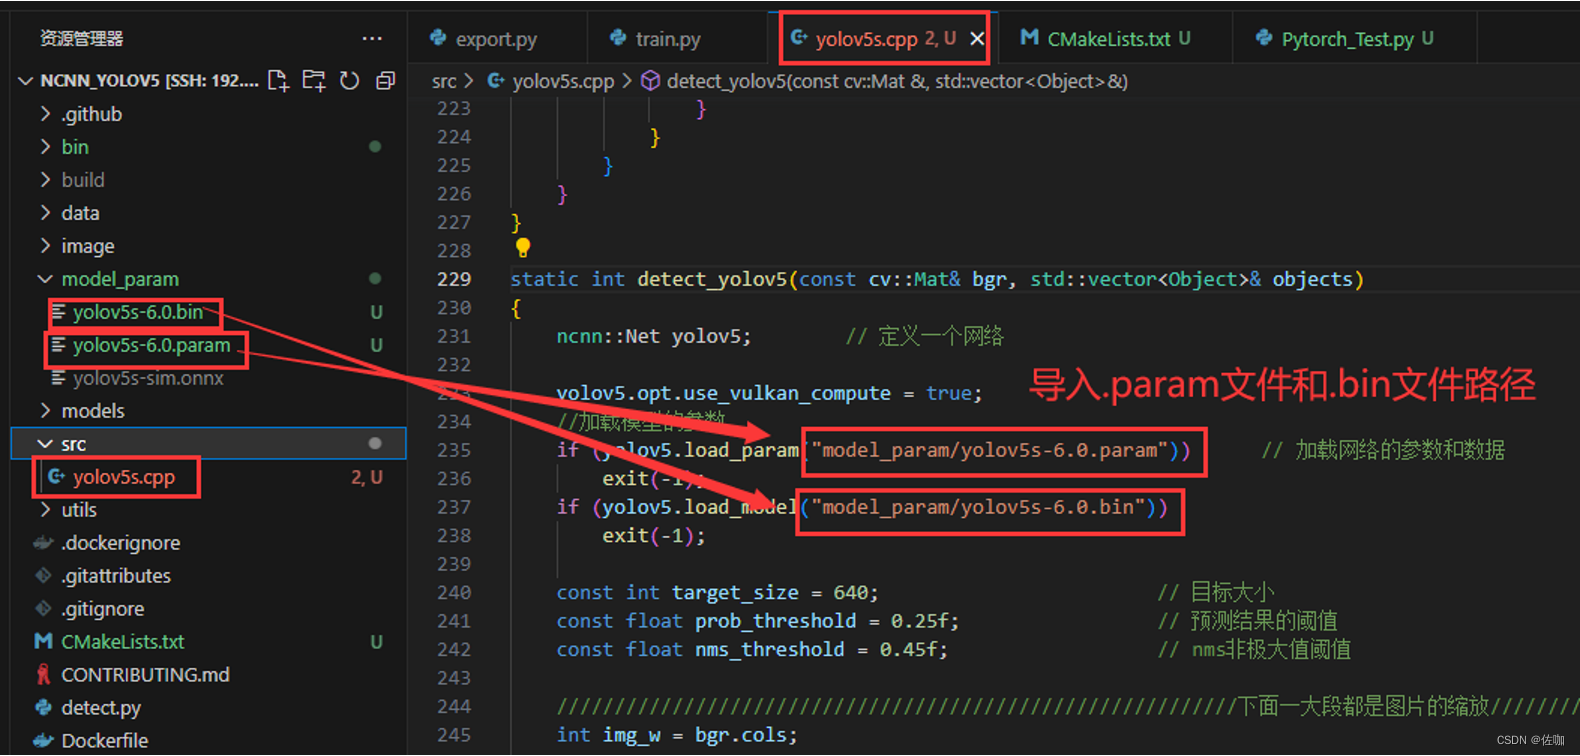This screenshot has width=1580, height=756.
Task: Open Dockerfile from the file tree
Action: (105, 741)
